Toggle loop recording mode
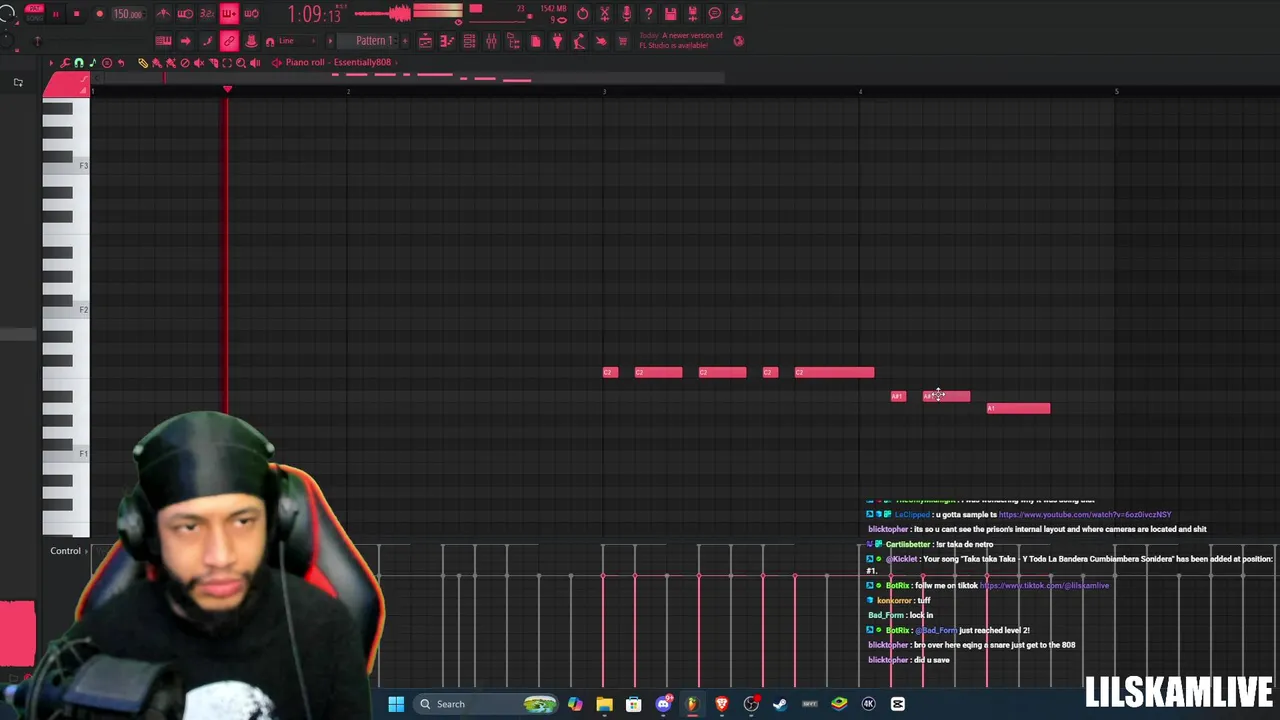 (x=251, y=14)
